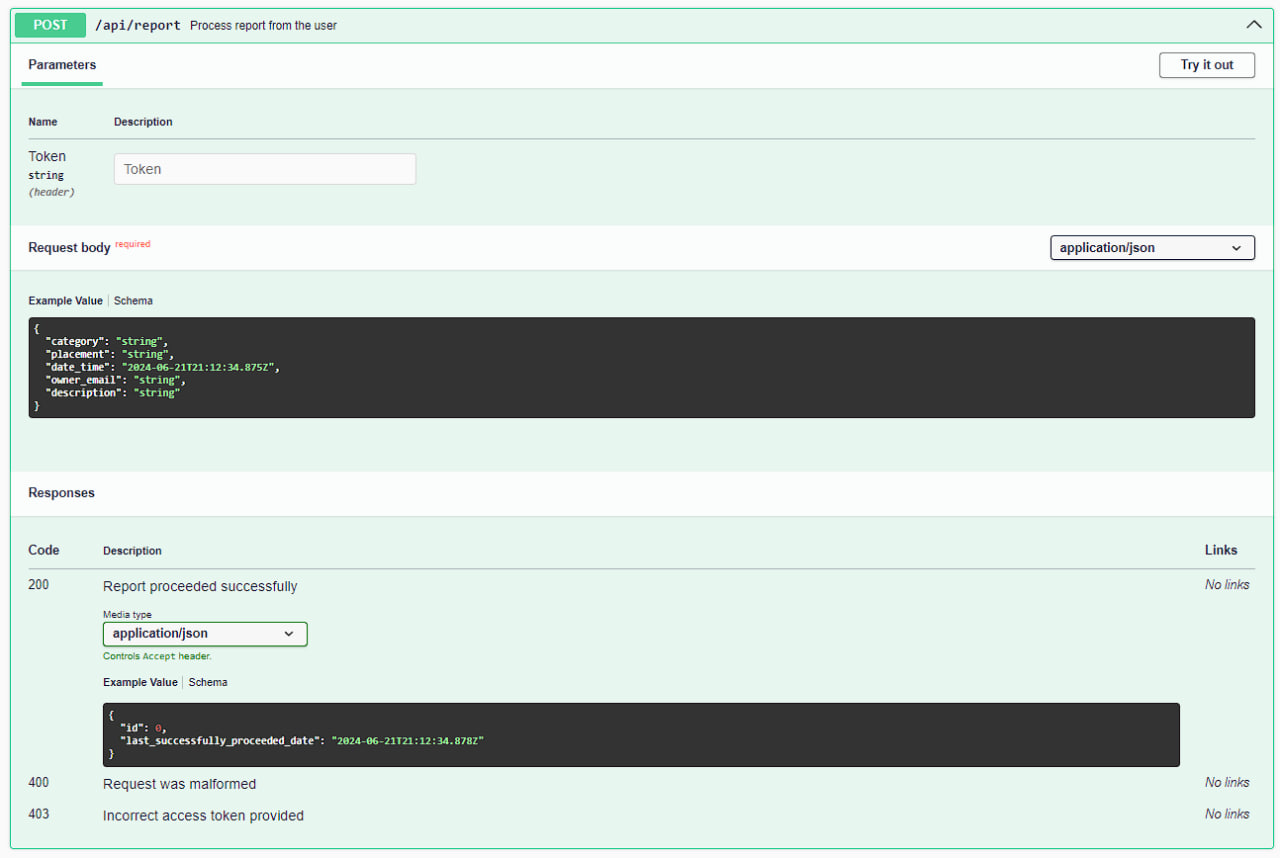
Task: Focus the Token header input field
Action: click(x=265, y=169)
